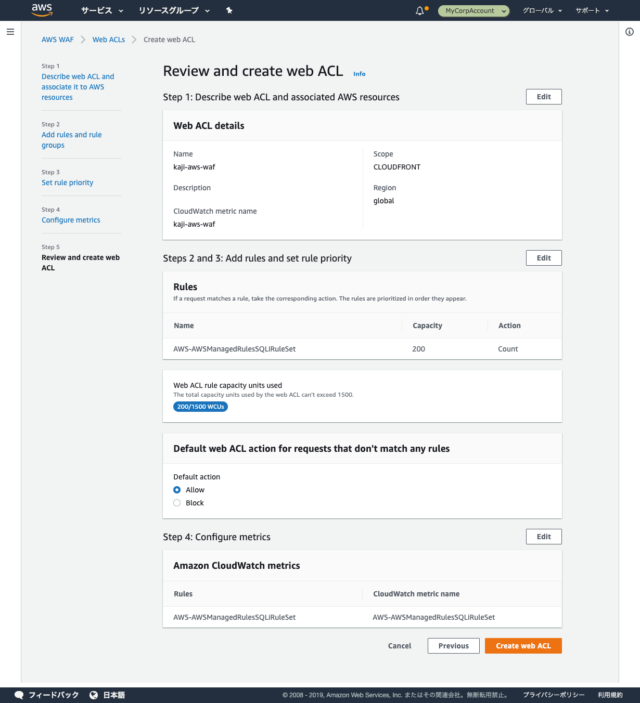640x703 pixels.
Task: Click the フィードバック footer text
Action: tap(54, 695)
